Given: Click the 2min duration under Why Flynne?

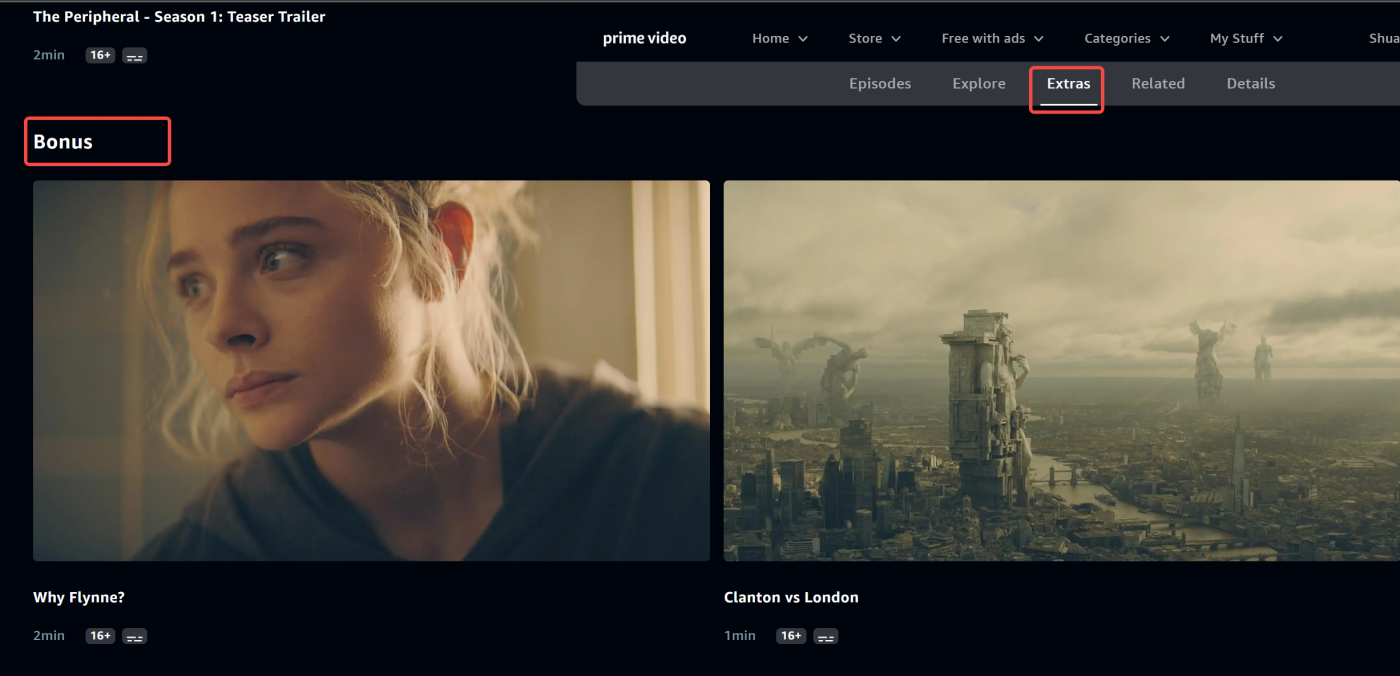Looking at the screenshot, I should click(49, 636).
